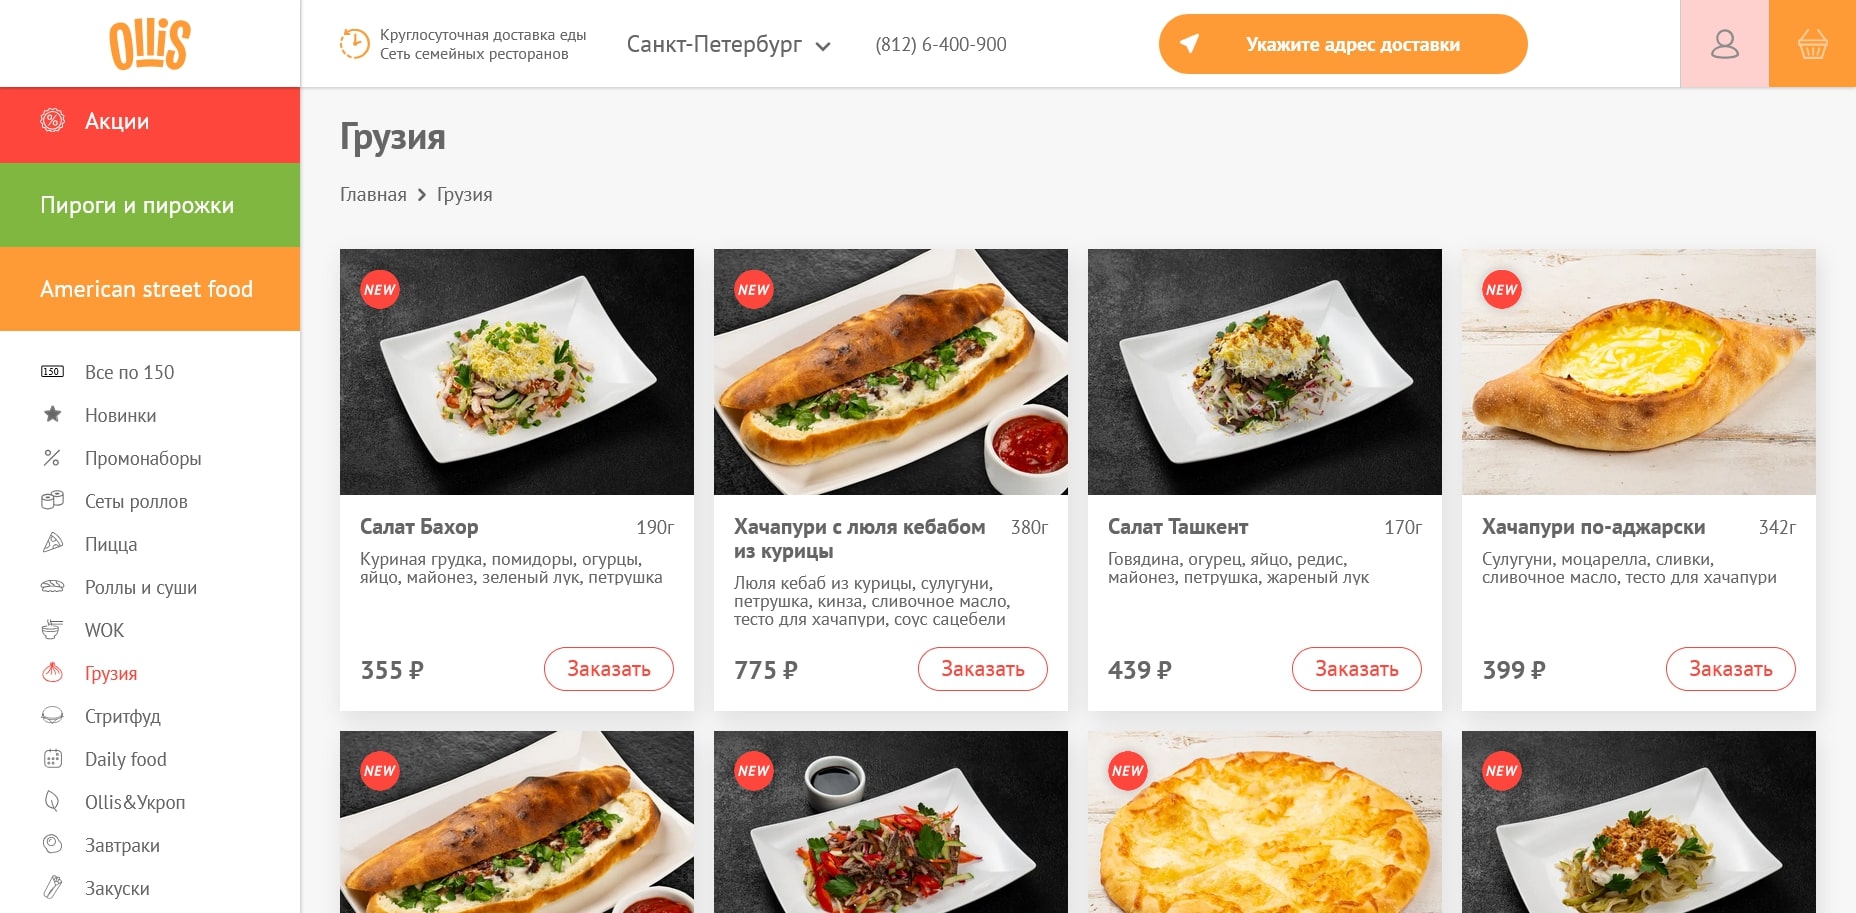The image size is (1856, 913).
Task: Click the WOK bowl icon
Action: point(52,629)
